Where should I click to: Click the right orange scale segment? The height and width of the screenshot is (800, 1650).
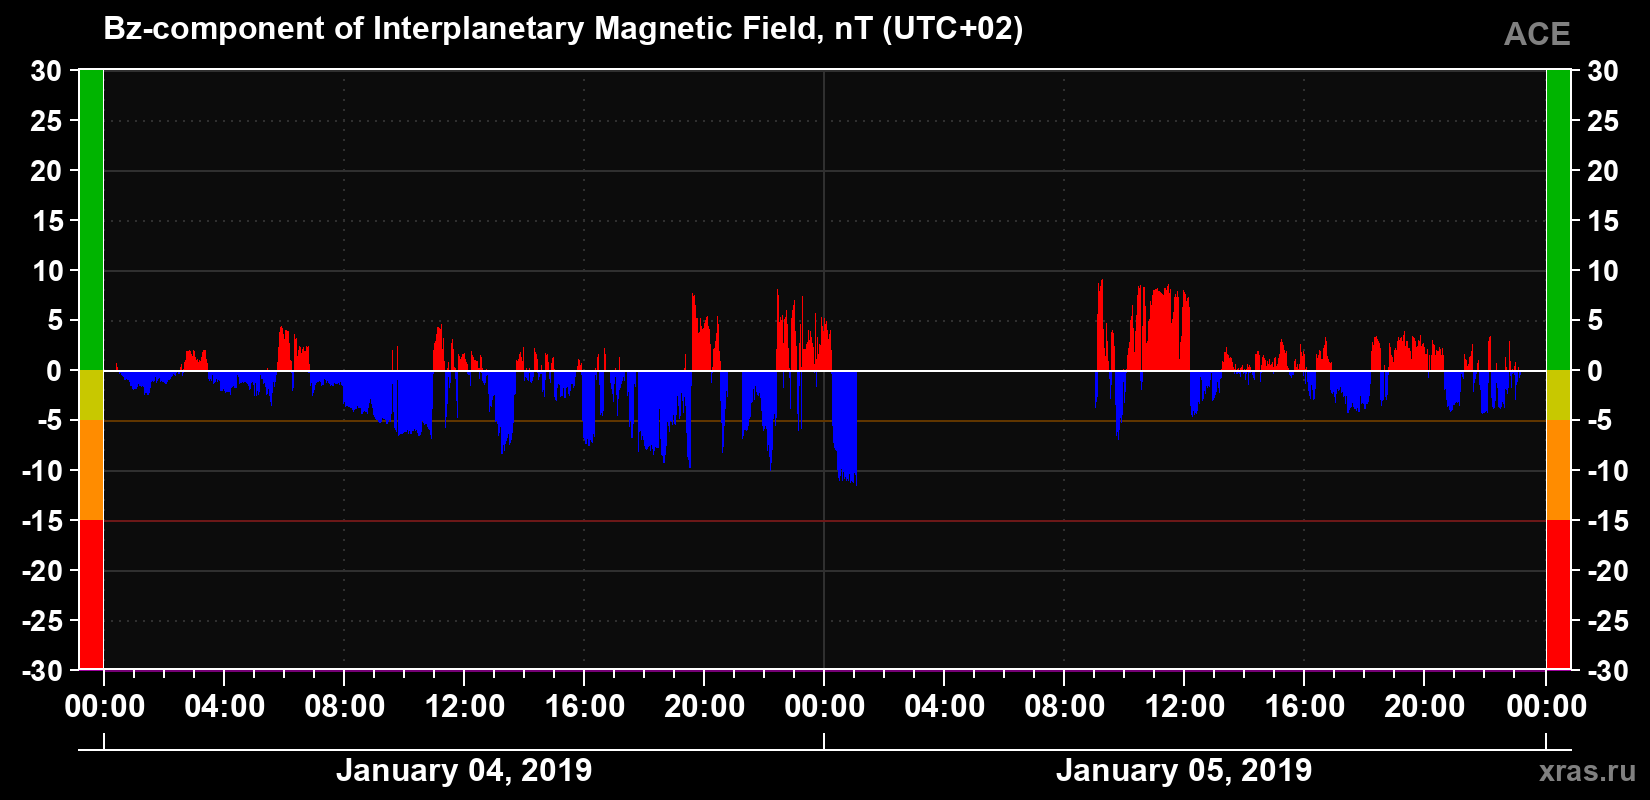(x=1558, y=470)
